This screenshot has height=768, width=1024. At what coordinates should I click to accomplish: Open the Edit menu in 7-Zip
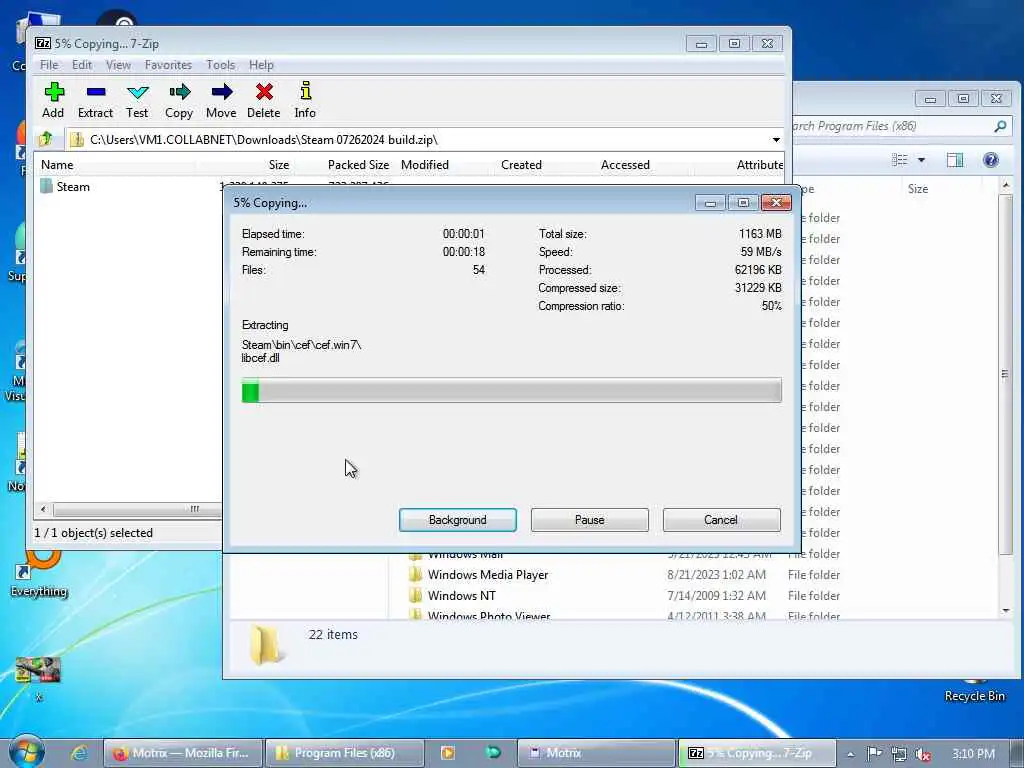pos(82,65)
